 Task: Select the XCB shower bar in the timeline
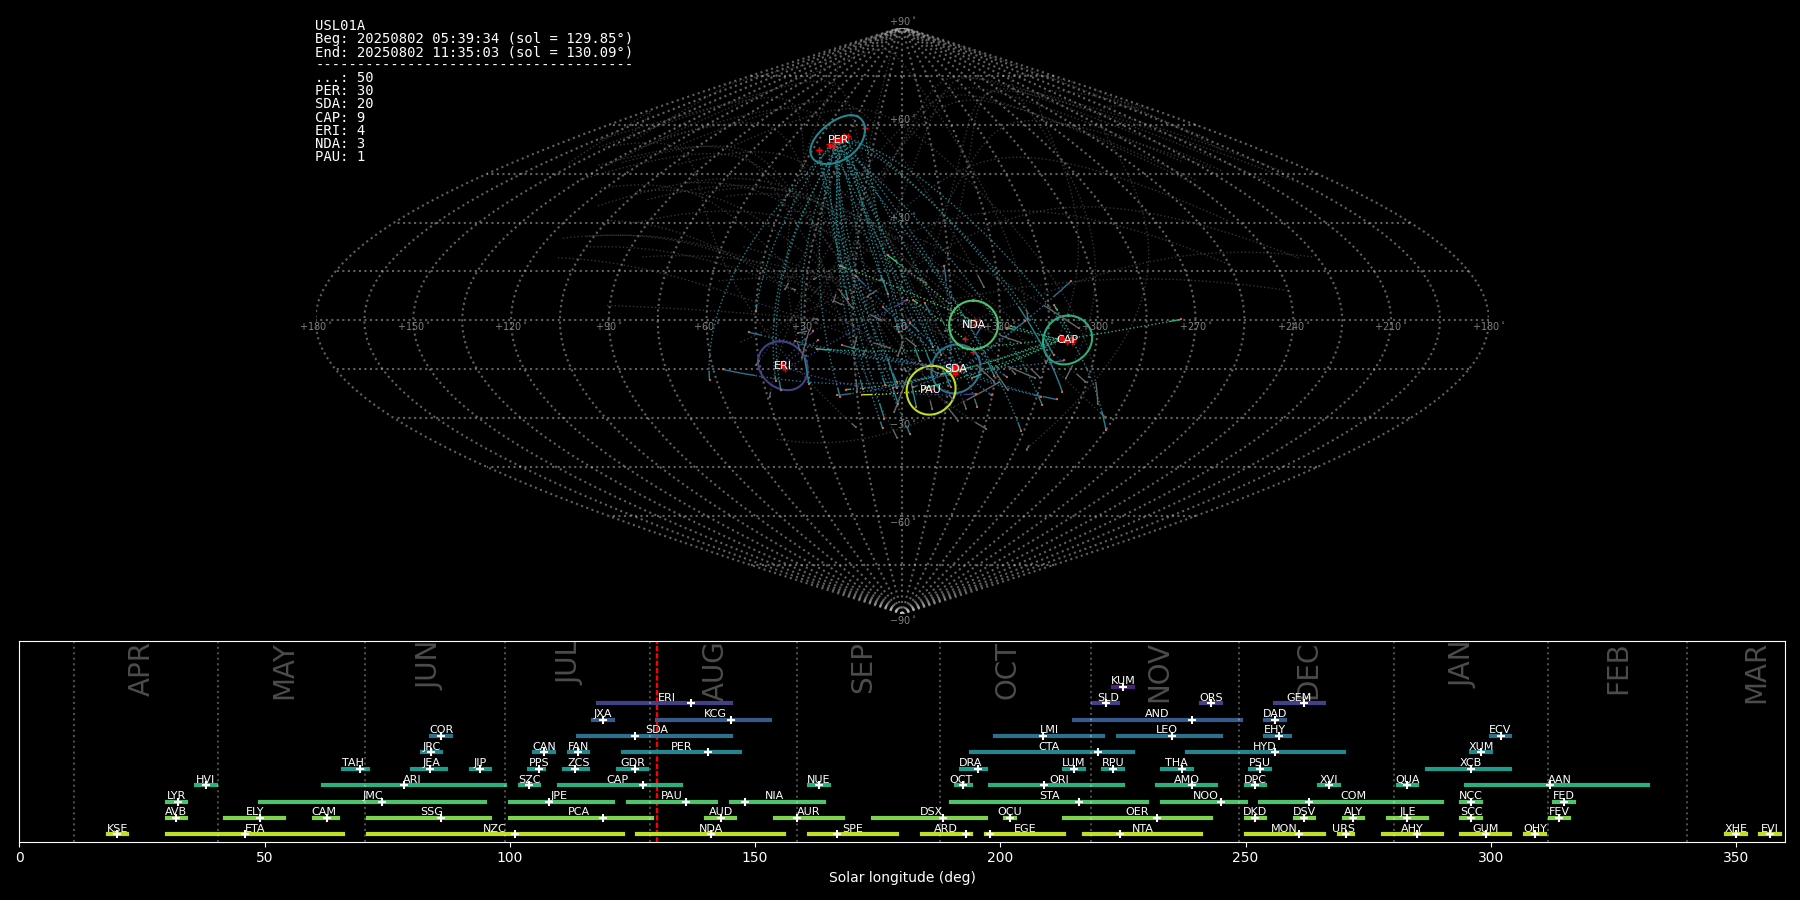click(x=1468, y=769)
